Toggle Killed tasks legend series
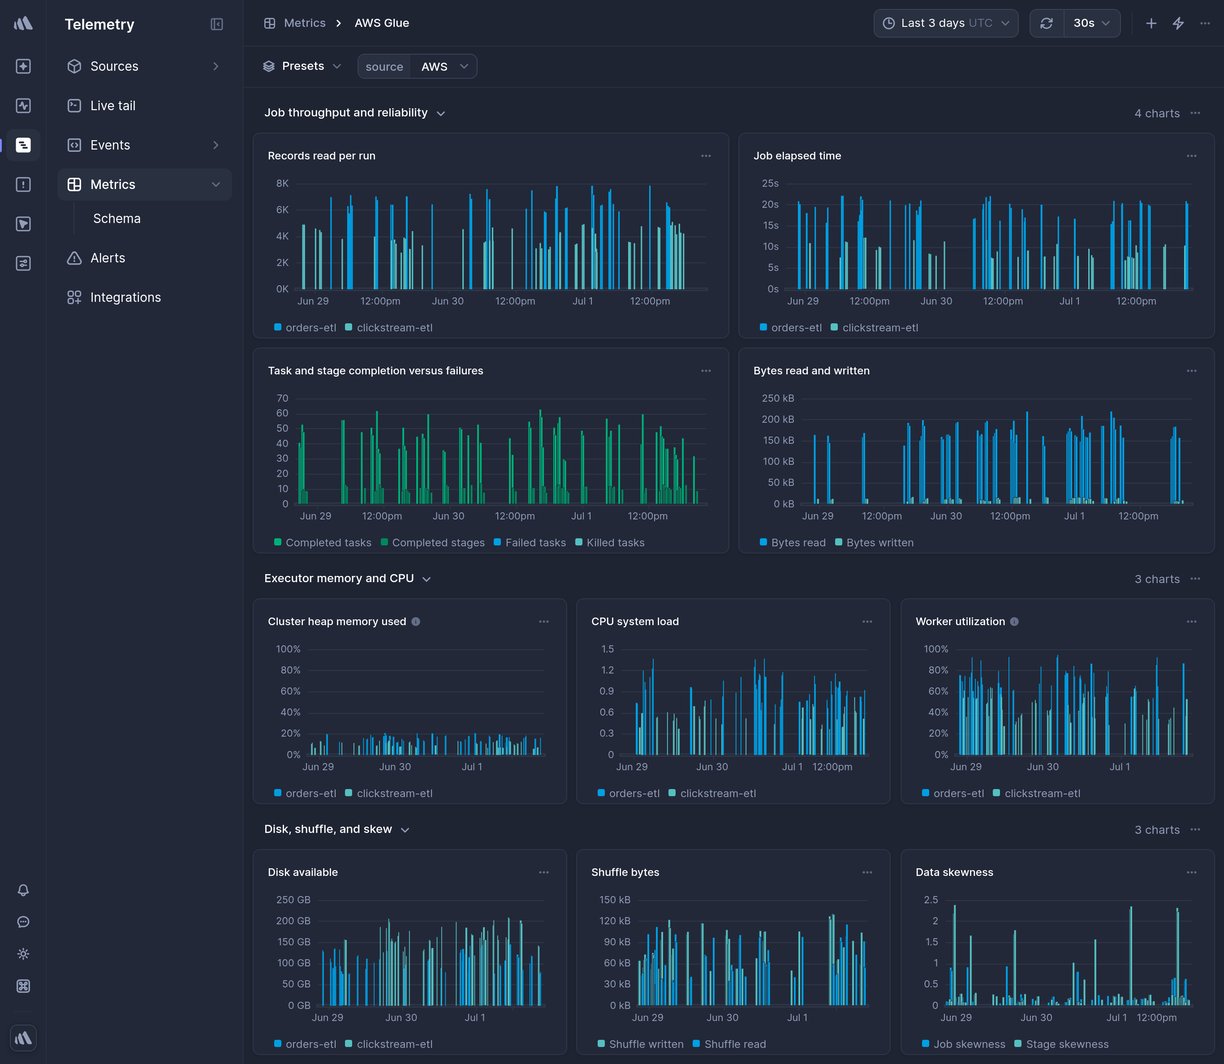The image size is (1224, 1064). point(609,543)
